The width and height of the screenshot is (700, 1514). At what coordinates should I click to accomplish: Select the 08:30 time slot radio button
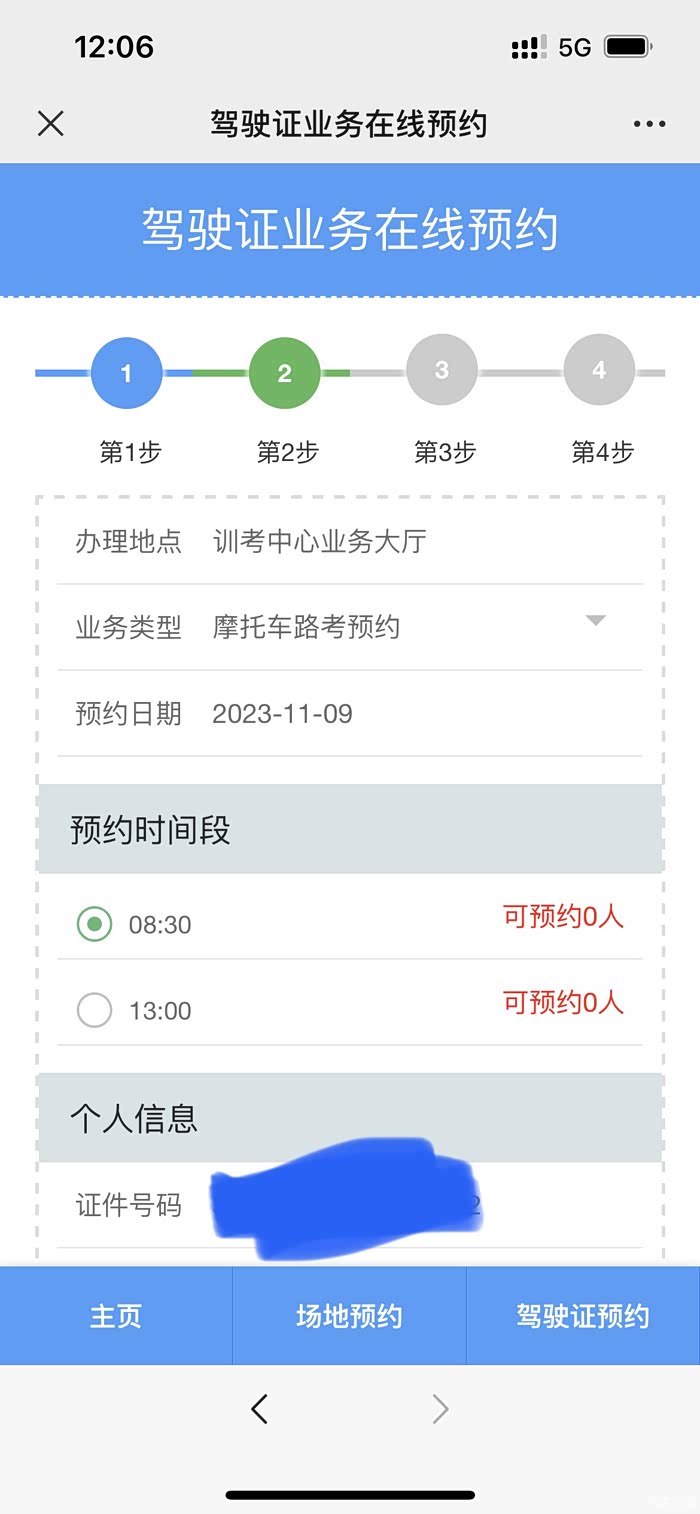click(x=94, y=924)
